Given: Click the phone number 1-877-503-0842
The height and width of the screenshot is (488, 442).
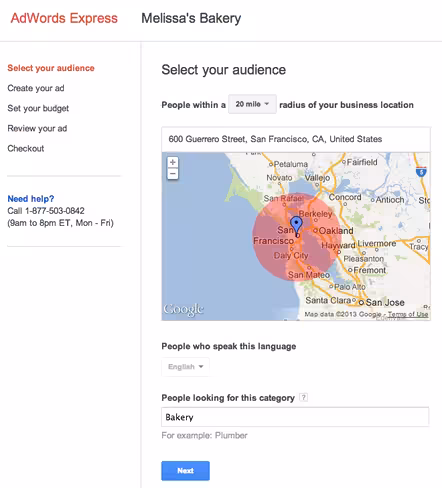Looking at the screenshot, I should click(x=55, y=211).
